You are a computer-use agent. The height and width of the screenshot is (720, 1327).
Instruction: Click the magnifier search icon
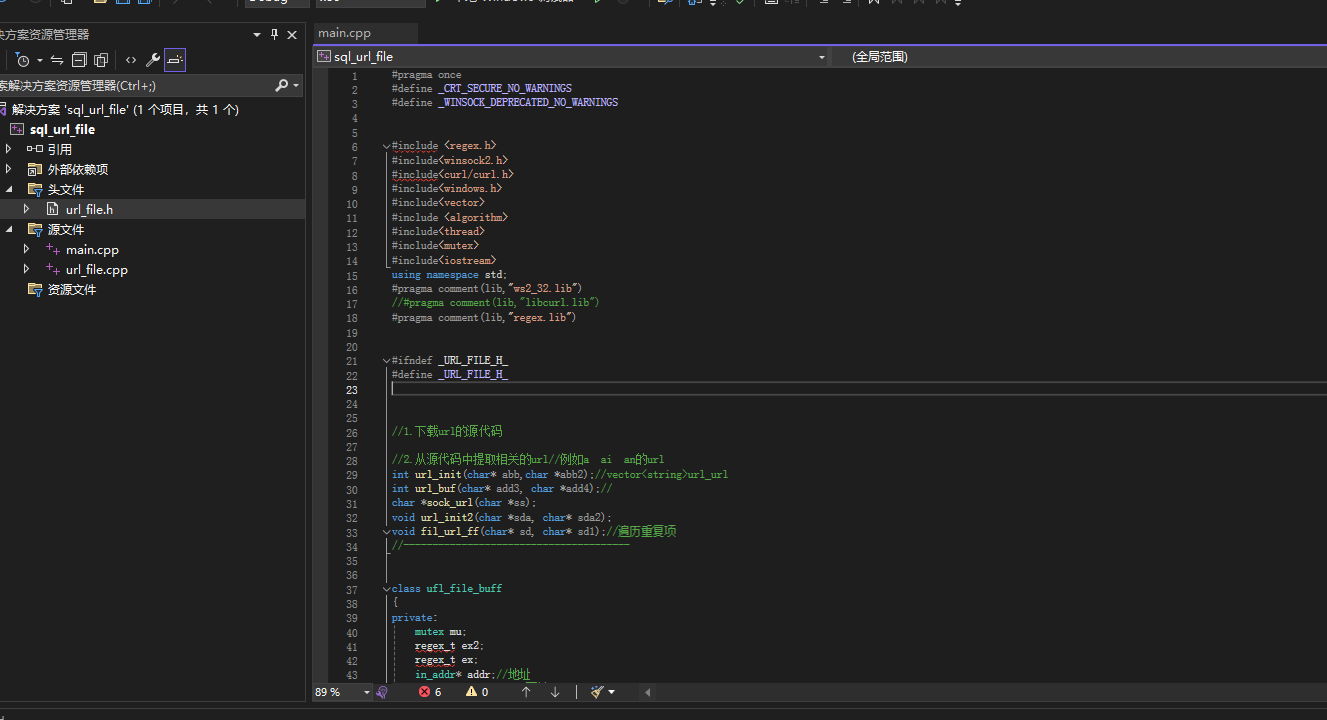point(282,86)
